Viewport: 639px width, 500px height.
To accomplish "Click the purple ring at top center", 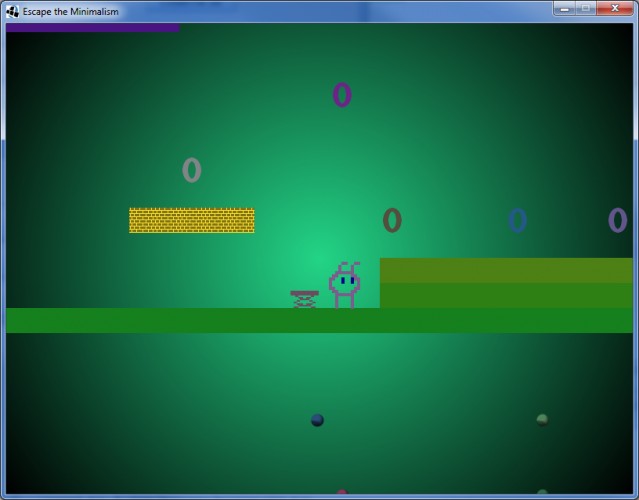I will pyautogui.click(x=342, y=95).
